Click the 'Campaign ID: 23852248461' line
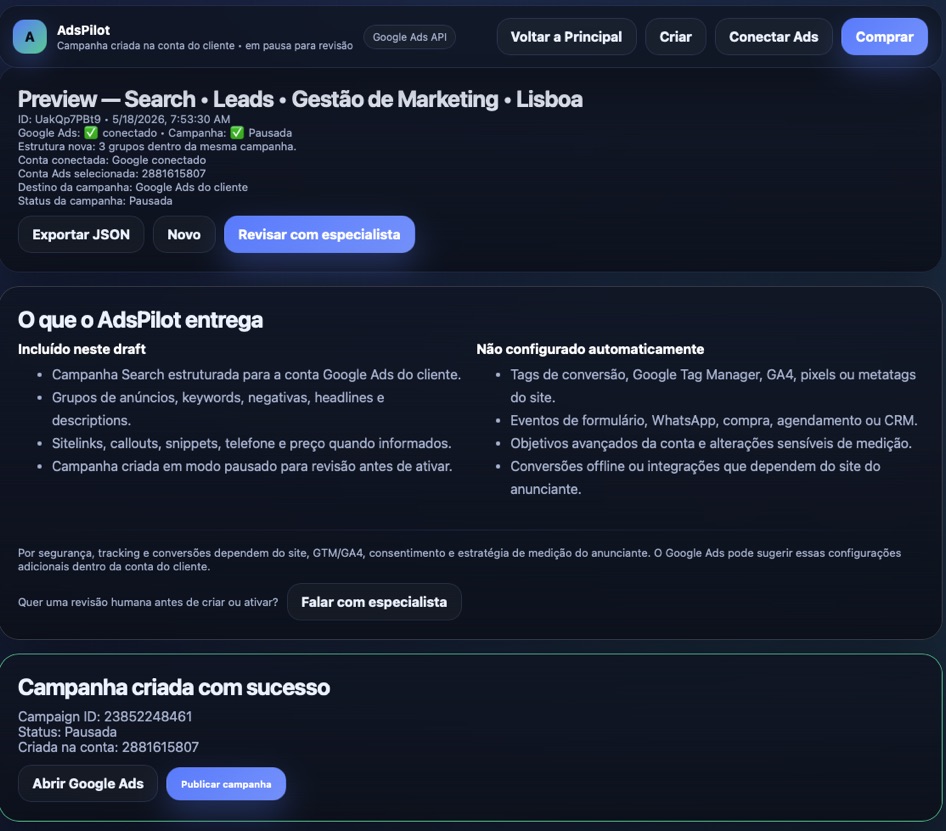Image resolution: width=946 pixels, height=831 pixels. pyautogui.click(x=105, y=716)
